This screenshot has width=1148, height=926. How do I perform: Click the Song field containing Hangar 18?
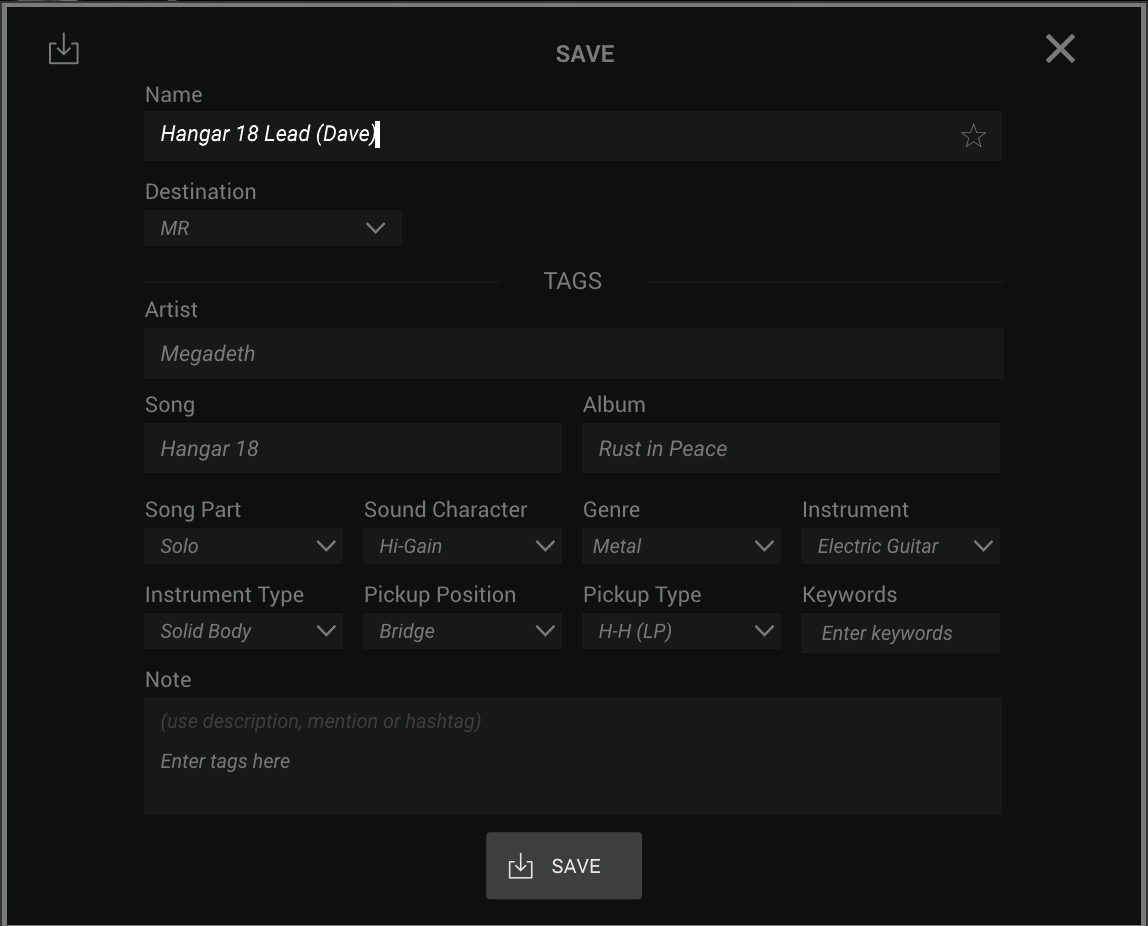[353, 448]
